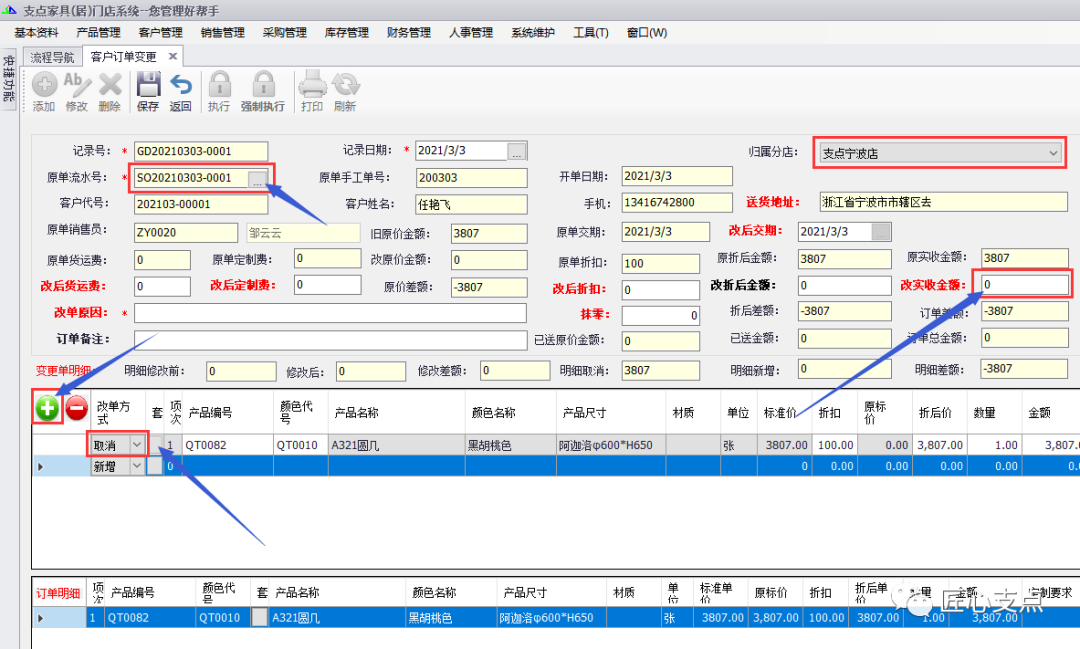Click the 改后折扣 input field
This screenshot has width=1080, height=649.
pyautogui.click(x=661, y=289)
